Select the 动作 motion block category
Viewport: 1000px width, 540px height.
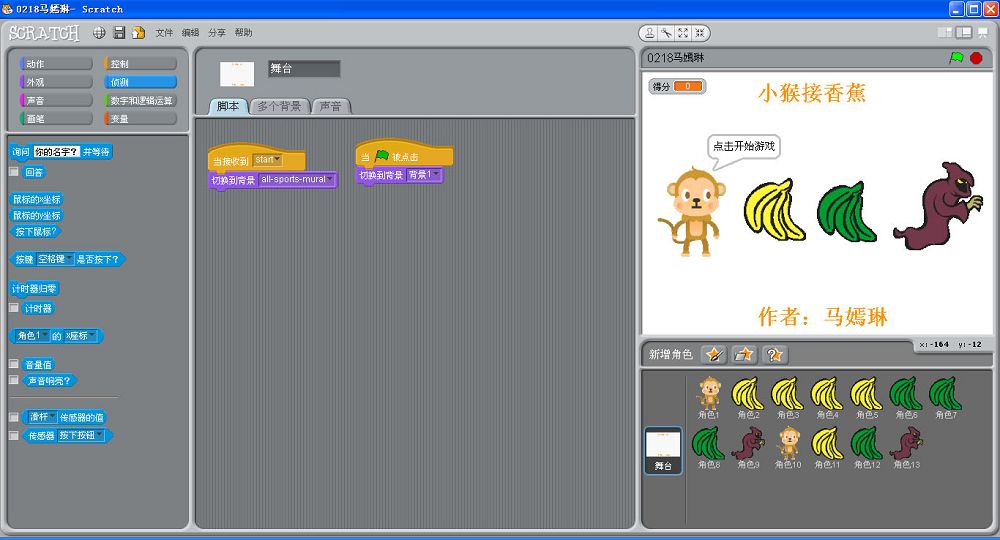tap(56, 64)
